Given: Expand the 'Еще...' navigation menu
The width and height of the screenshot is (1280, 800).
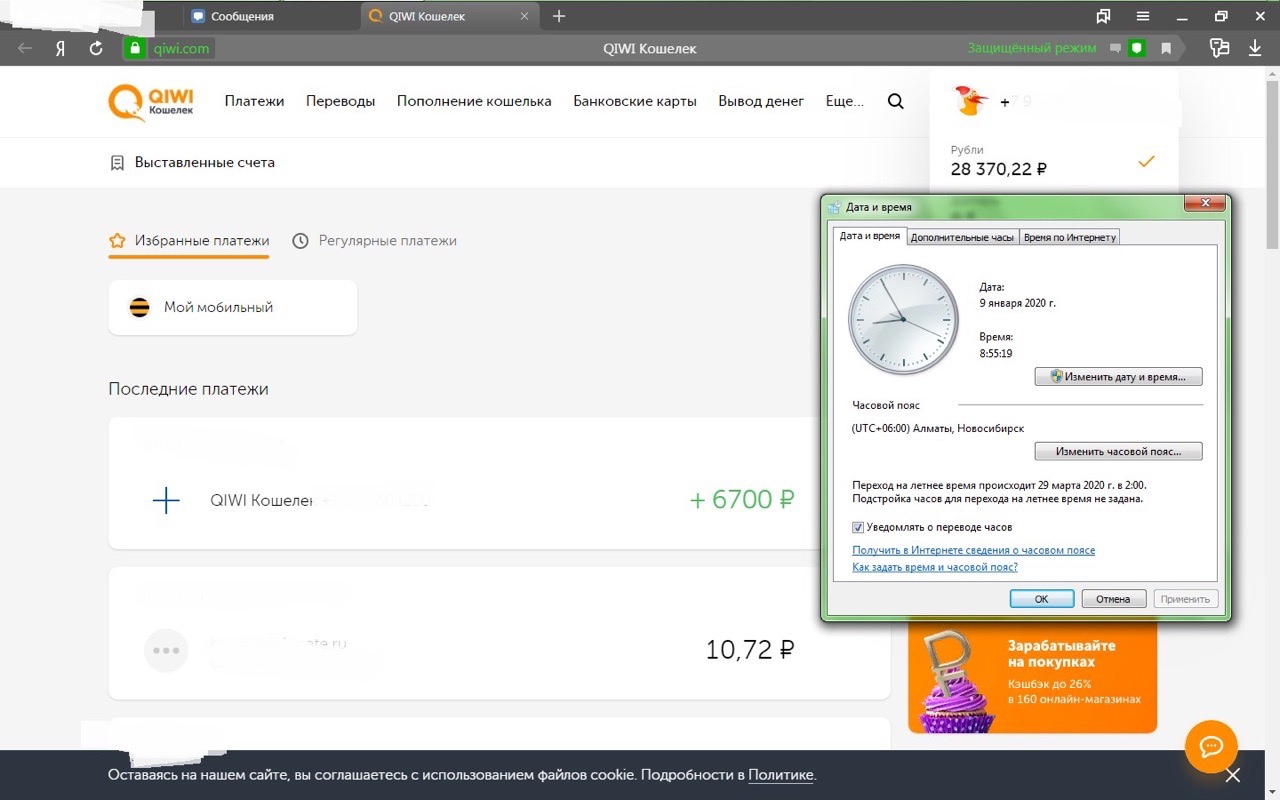Looking at the screenshot, I should click(844, 101).
